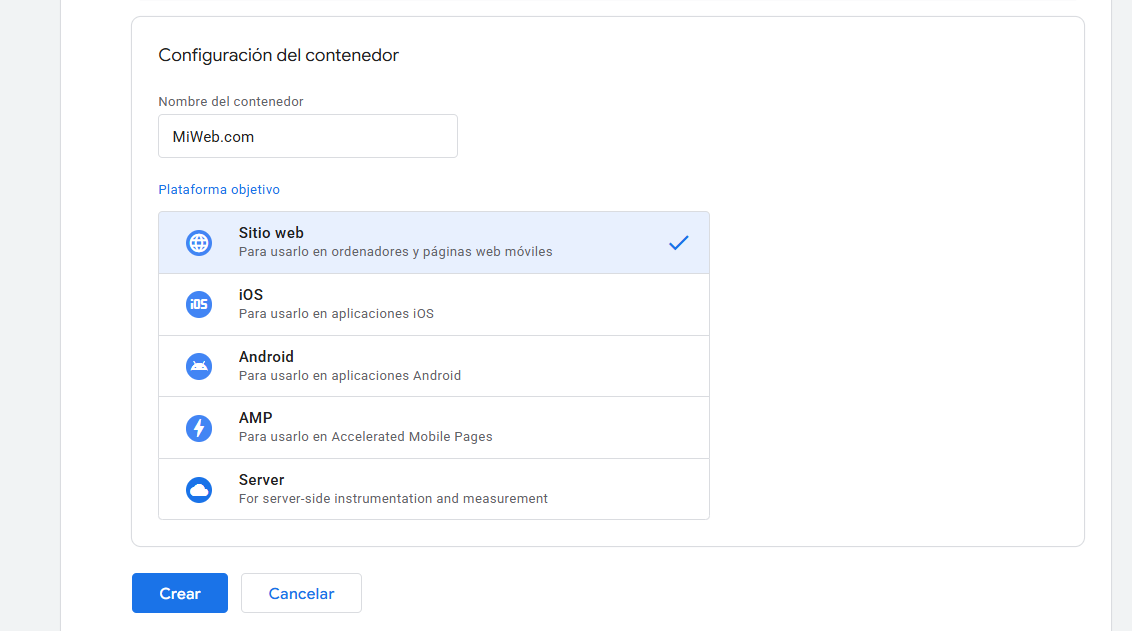The image size is (1132, 631).
Task: Click the Configuración del contenedor heading
Action: [278, 55]
